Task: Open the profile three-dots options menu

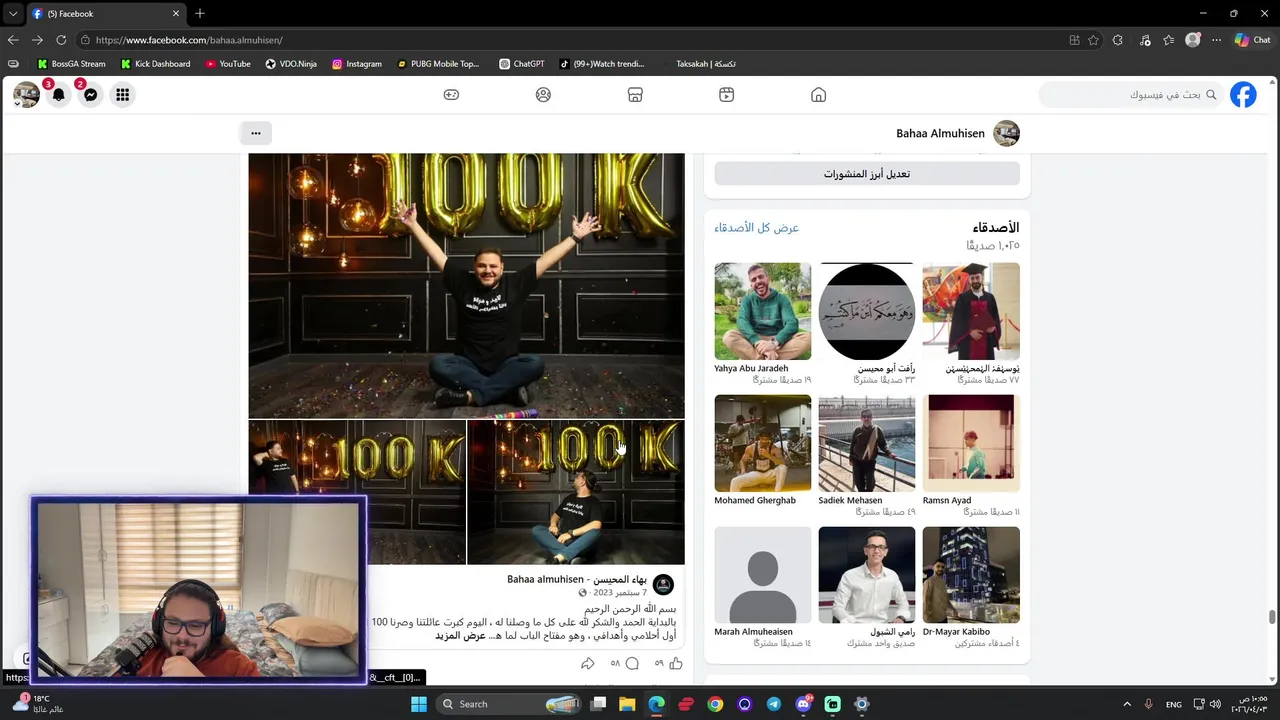Action: click(256, 133)
